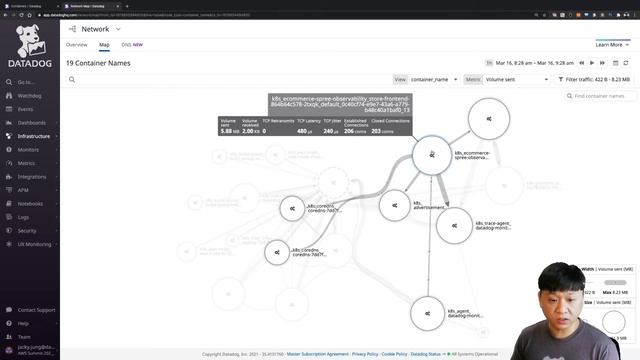This screenshot has width=640, height=360.
Task: Select the k8s_advertisement node circle
Action: click(x=394, y=205)
